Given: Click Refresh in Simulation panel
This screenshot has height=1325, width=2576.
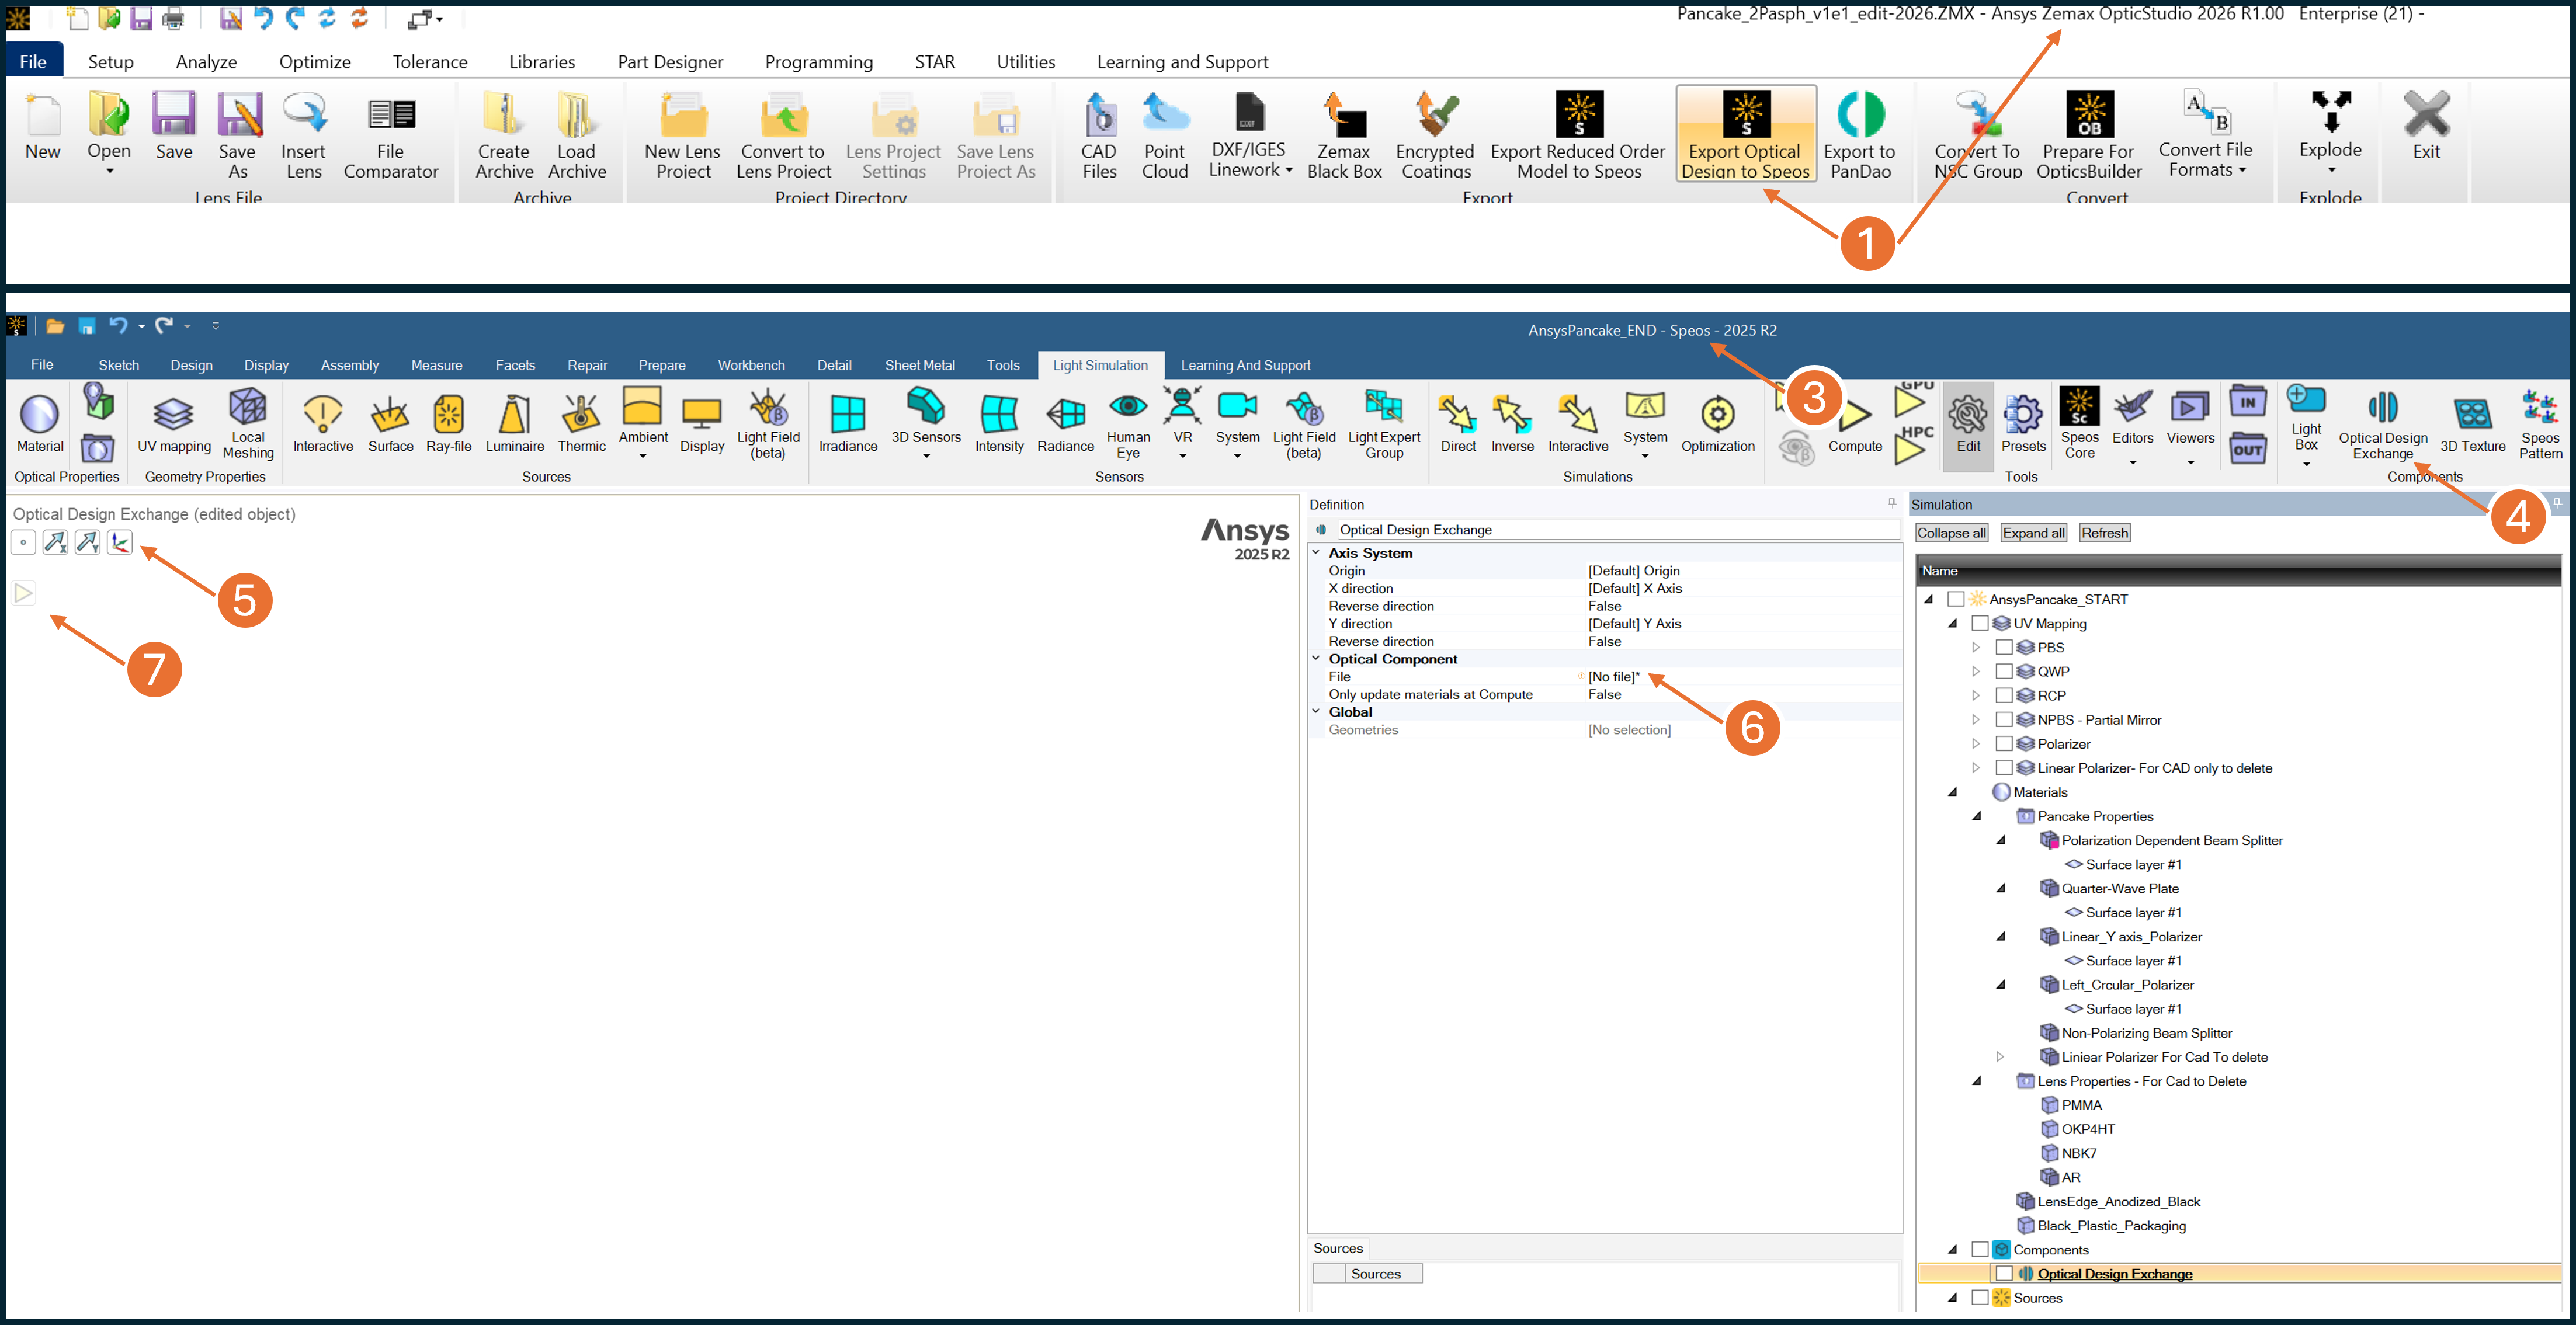Looking at the screenshot, I should tap(2104, 533).
